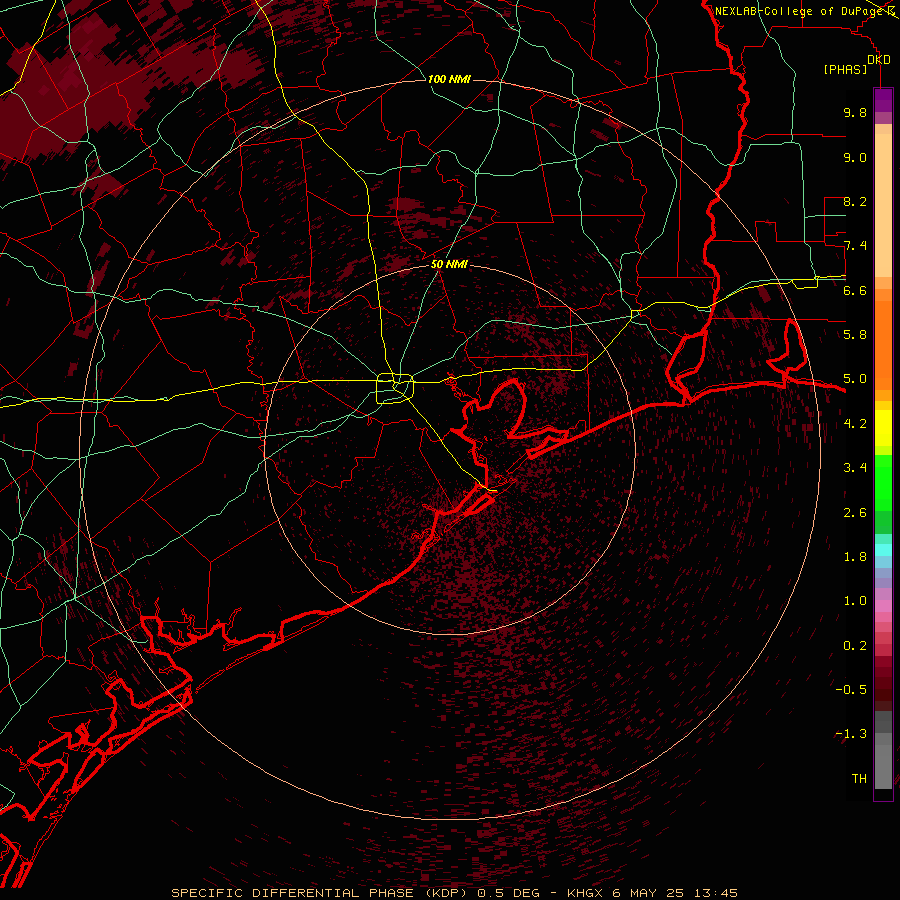Click the "SPECIFIC DIFFERENTIAL PHASE (KDP)" caption text
Screen dimensions: 900x900
tap(319, 893)
